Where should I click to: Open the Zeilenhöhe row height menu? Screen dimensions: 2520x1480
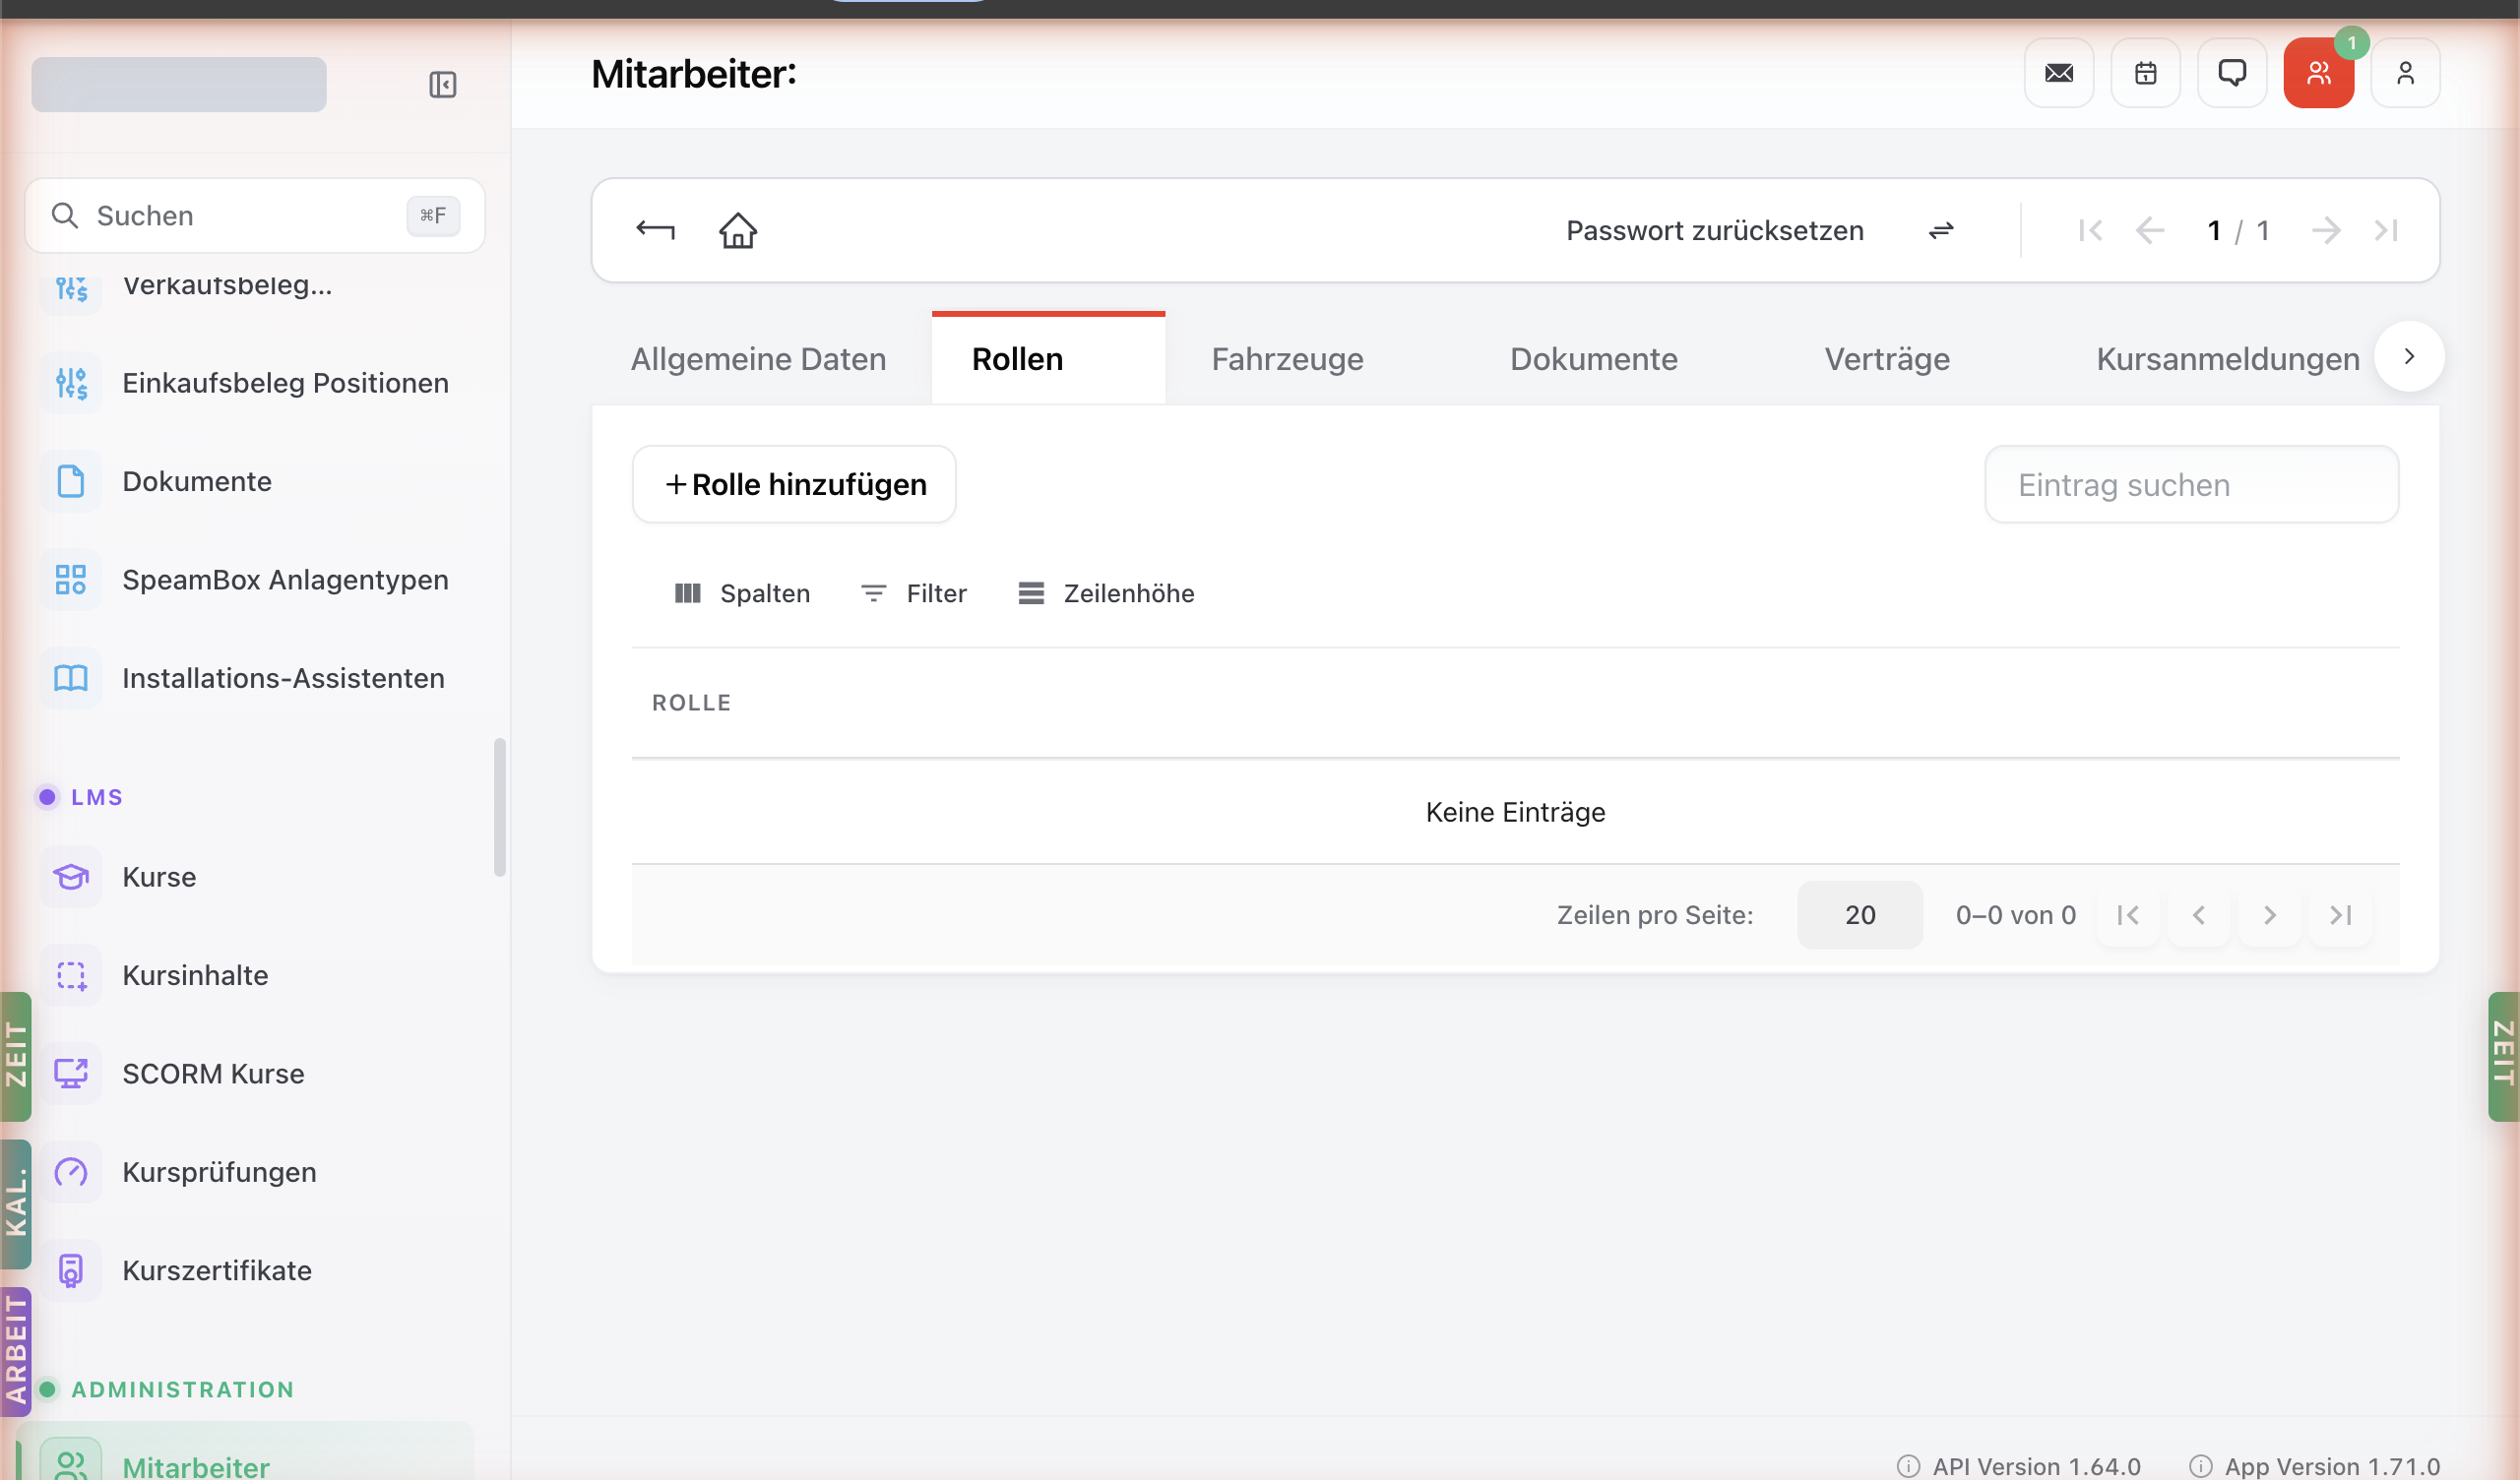(1106, 594)
